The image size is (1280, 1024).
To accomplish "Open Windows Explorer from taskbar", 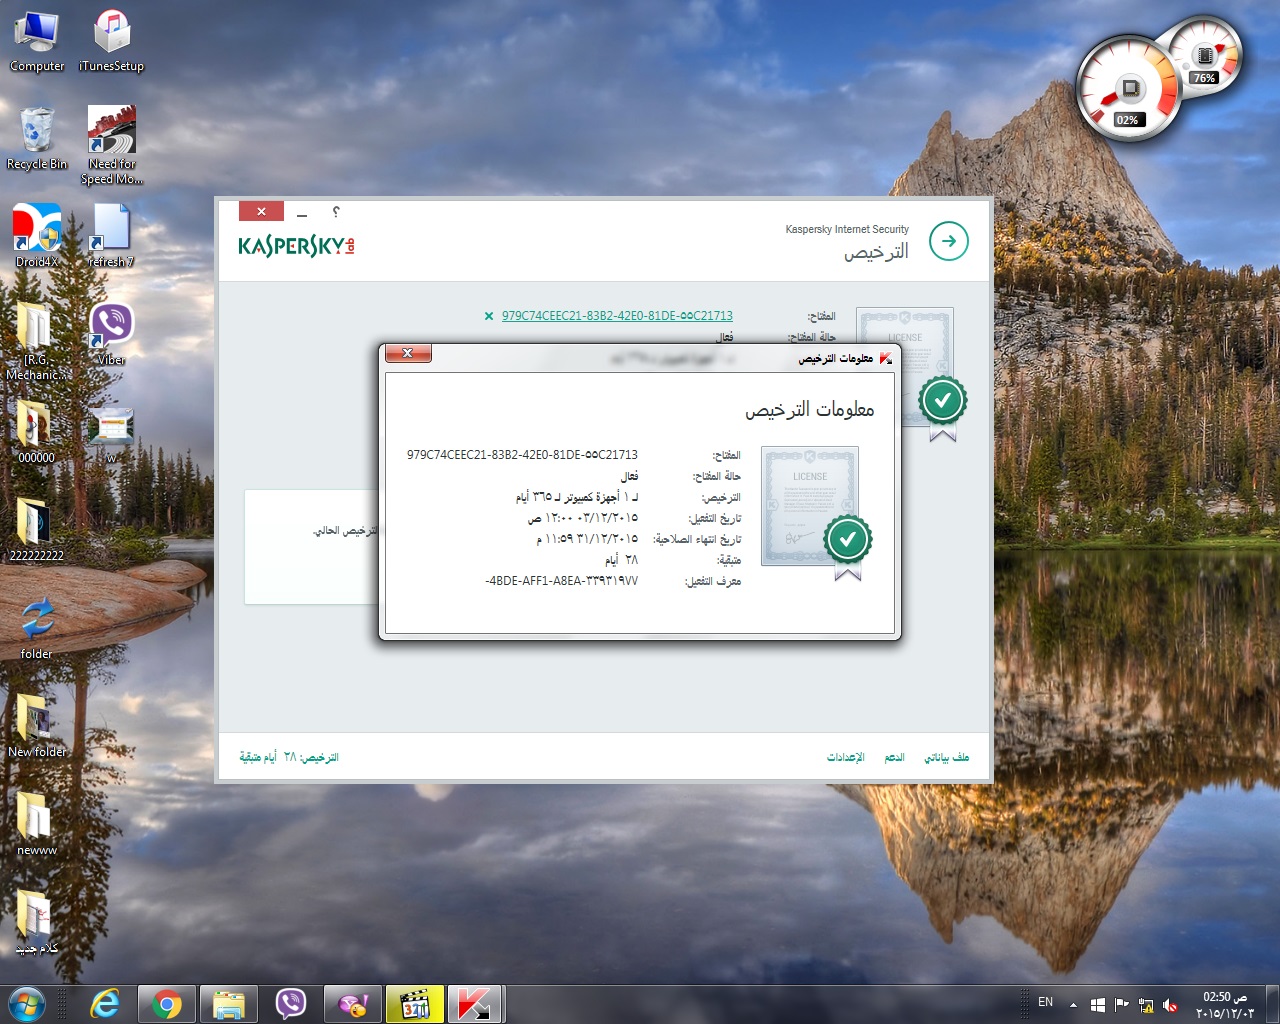I will (229, 1004).
